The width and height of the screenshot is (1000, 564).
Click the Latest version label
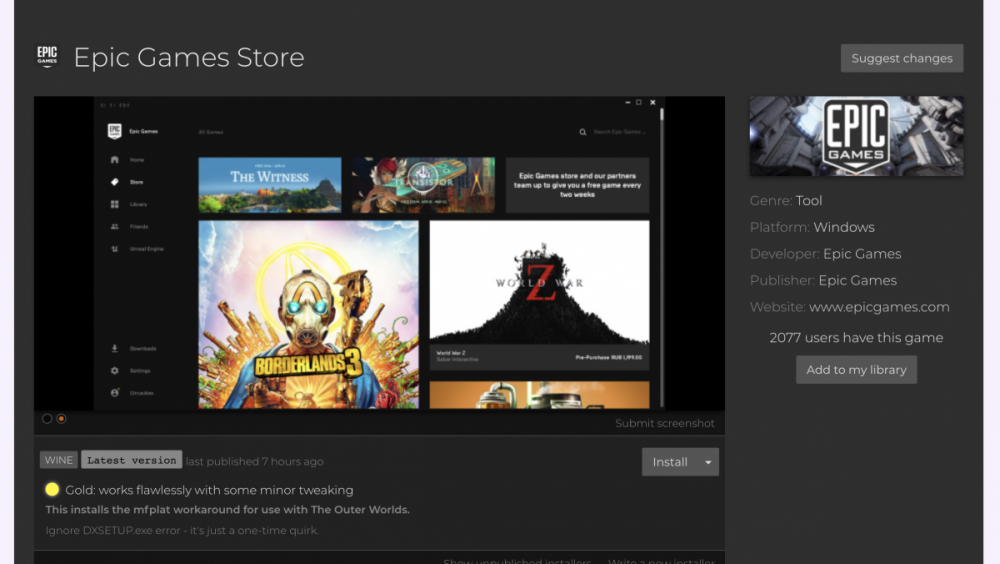click(x=131, y=460)
